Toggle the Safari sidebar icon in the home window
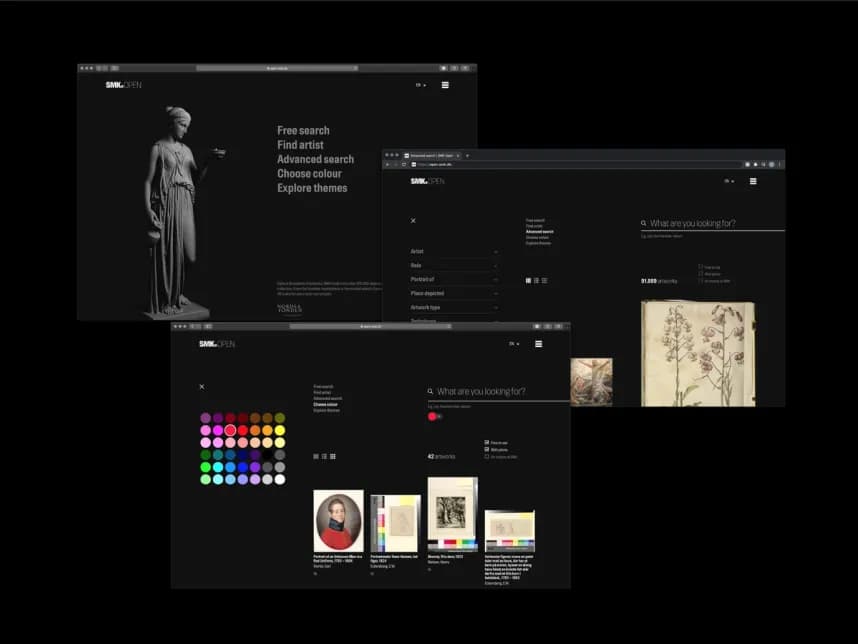This screenshot has width=858, height=644. click(x=115, y=68)
